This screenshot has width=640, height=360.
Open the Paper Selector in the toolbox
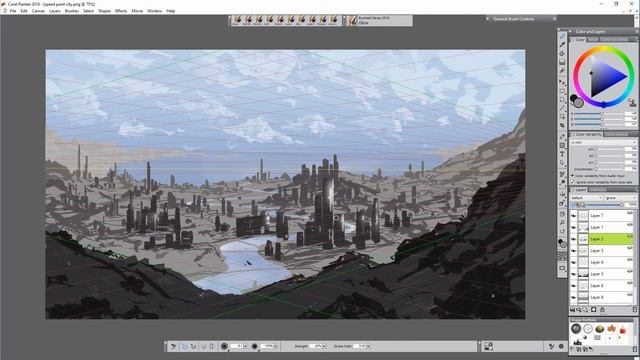pyautogui.click(x=562, y=256)
